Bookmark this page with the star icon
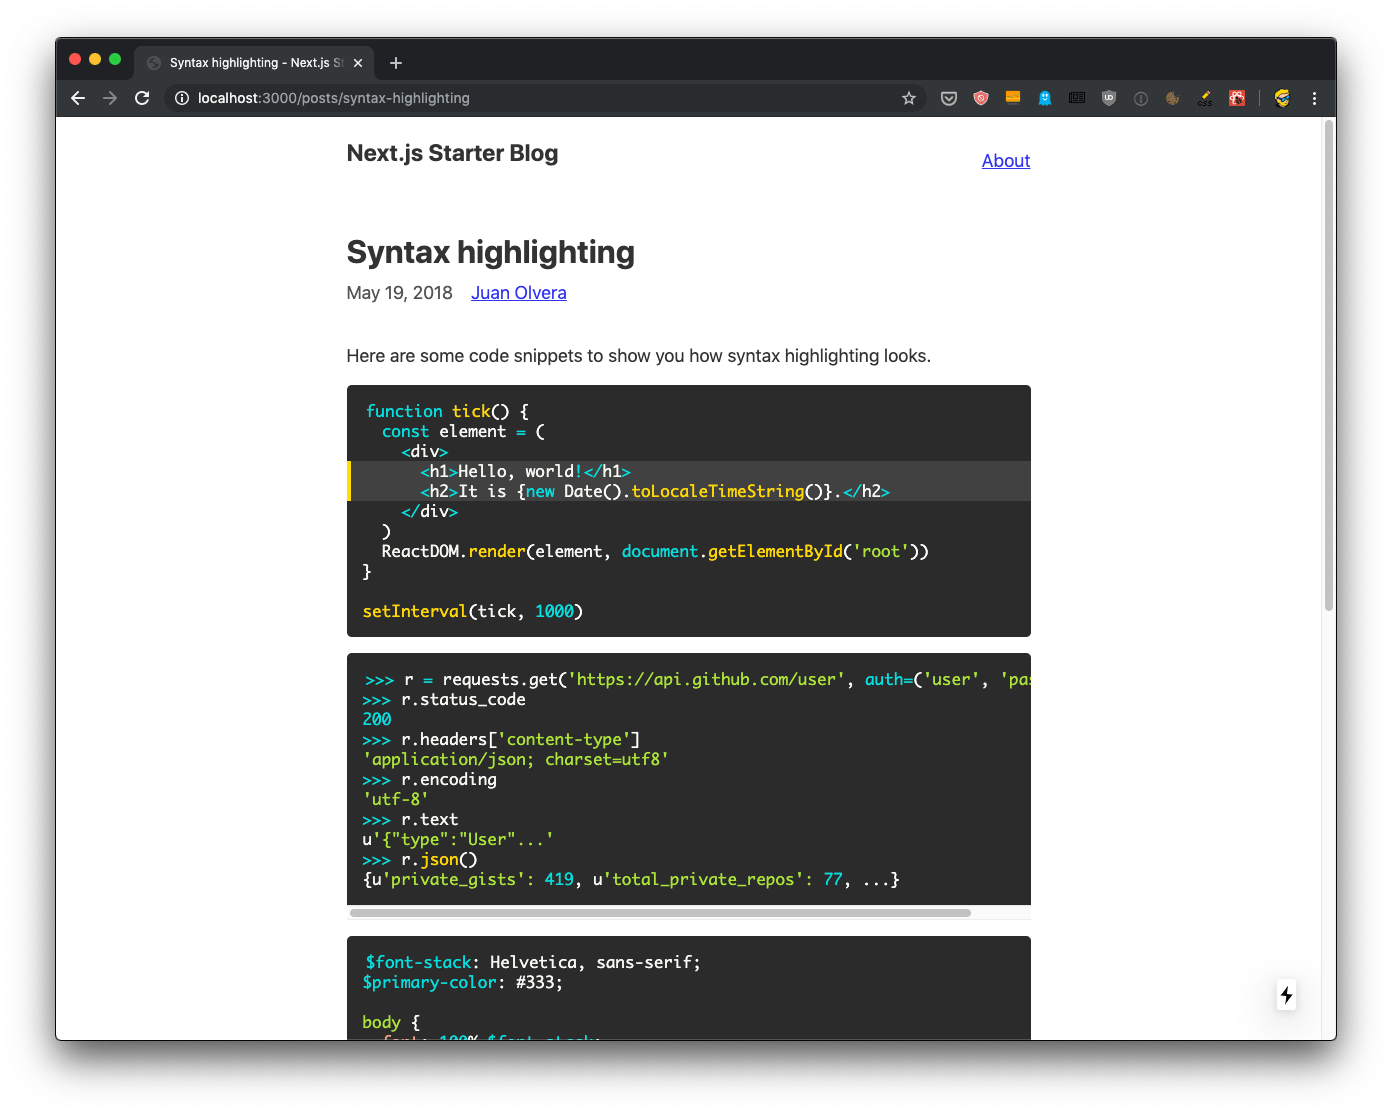Image resolution: width=1392 pixels, height=1114 pixels. (908, 98)
